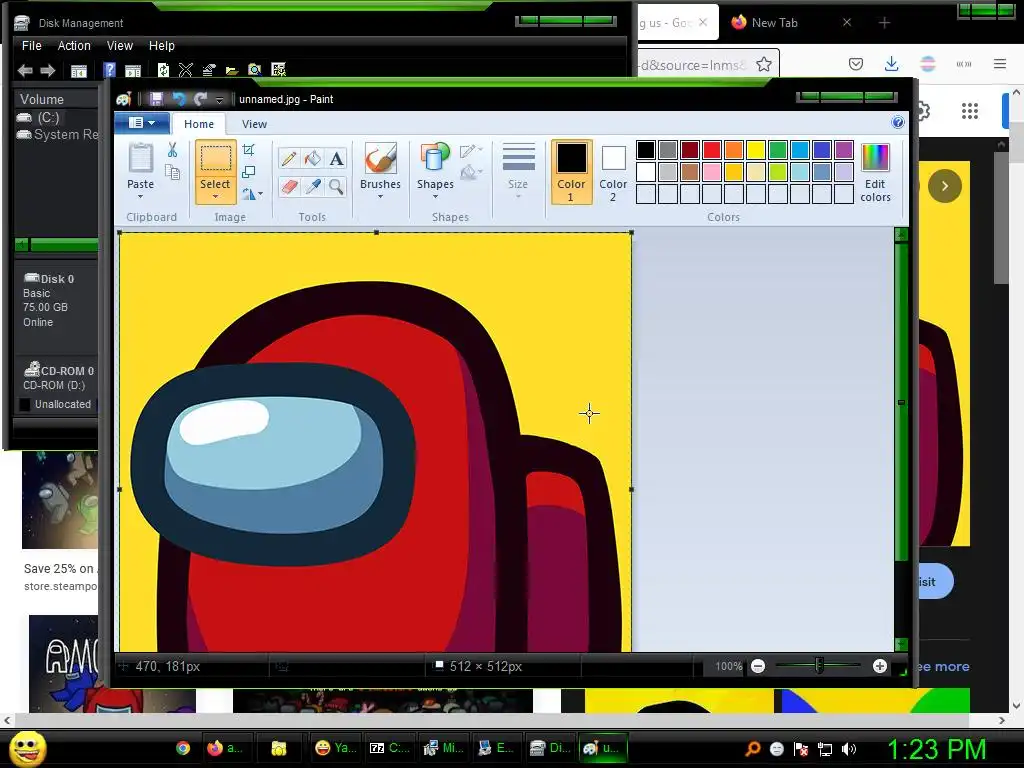Screen dimensions: 1024x768
Task: Pick the red color swatch
Action: [712, 150]
